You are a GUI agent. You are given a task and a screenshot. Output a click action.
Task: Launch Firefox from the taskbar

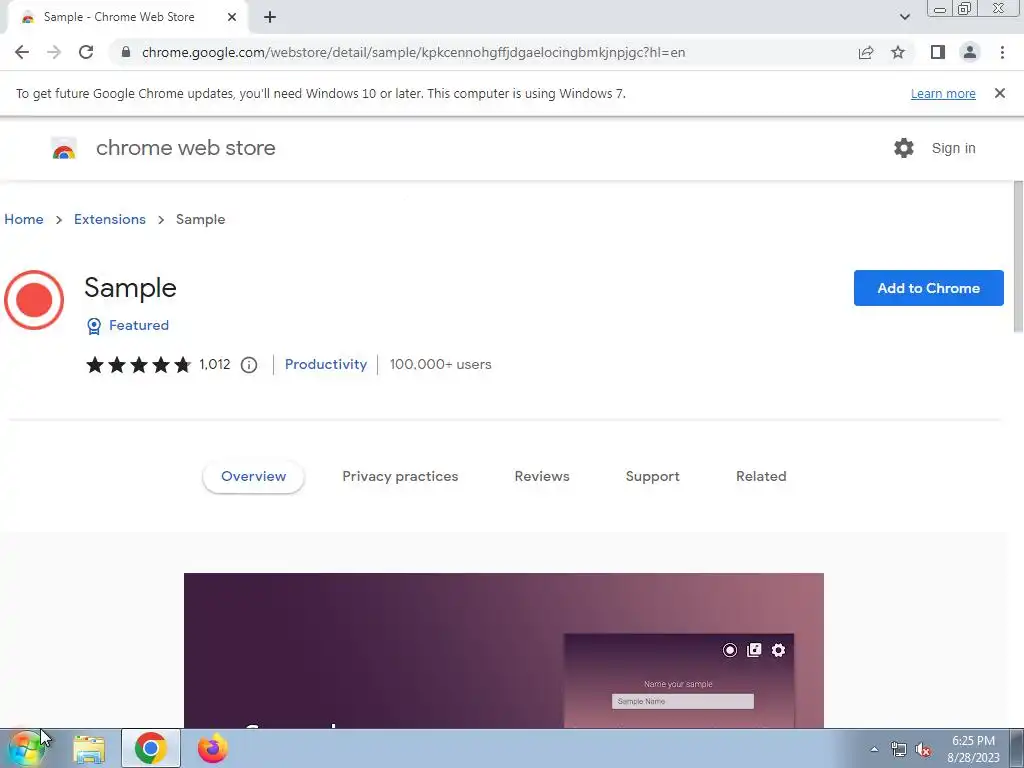pyautogui.click(x=213, y=748)
